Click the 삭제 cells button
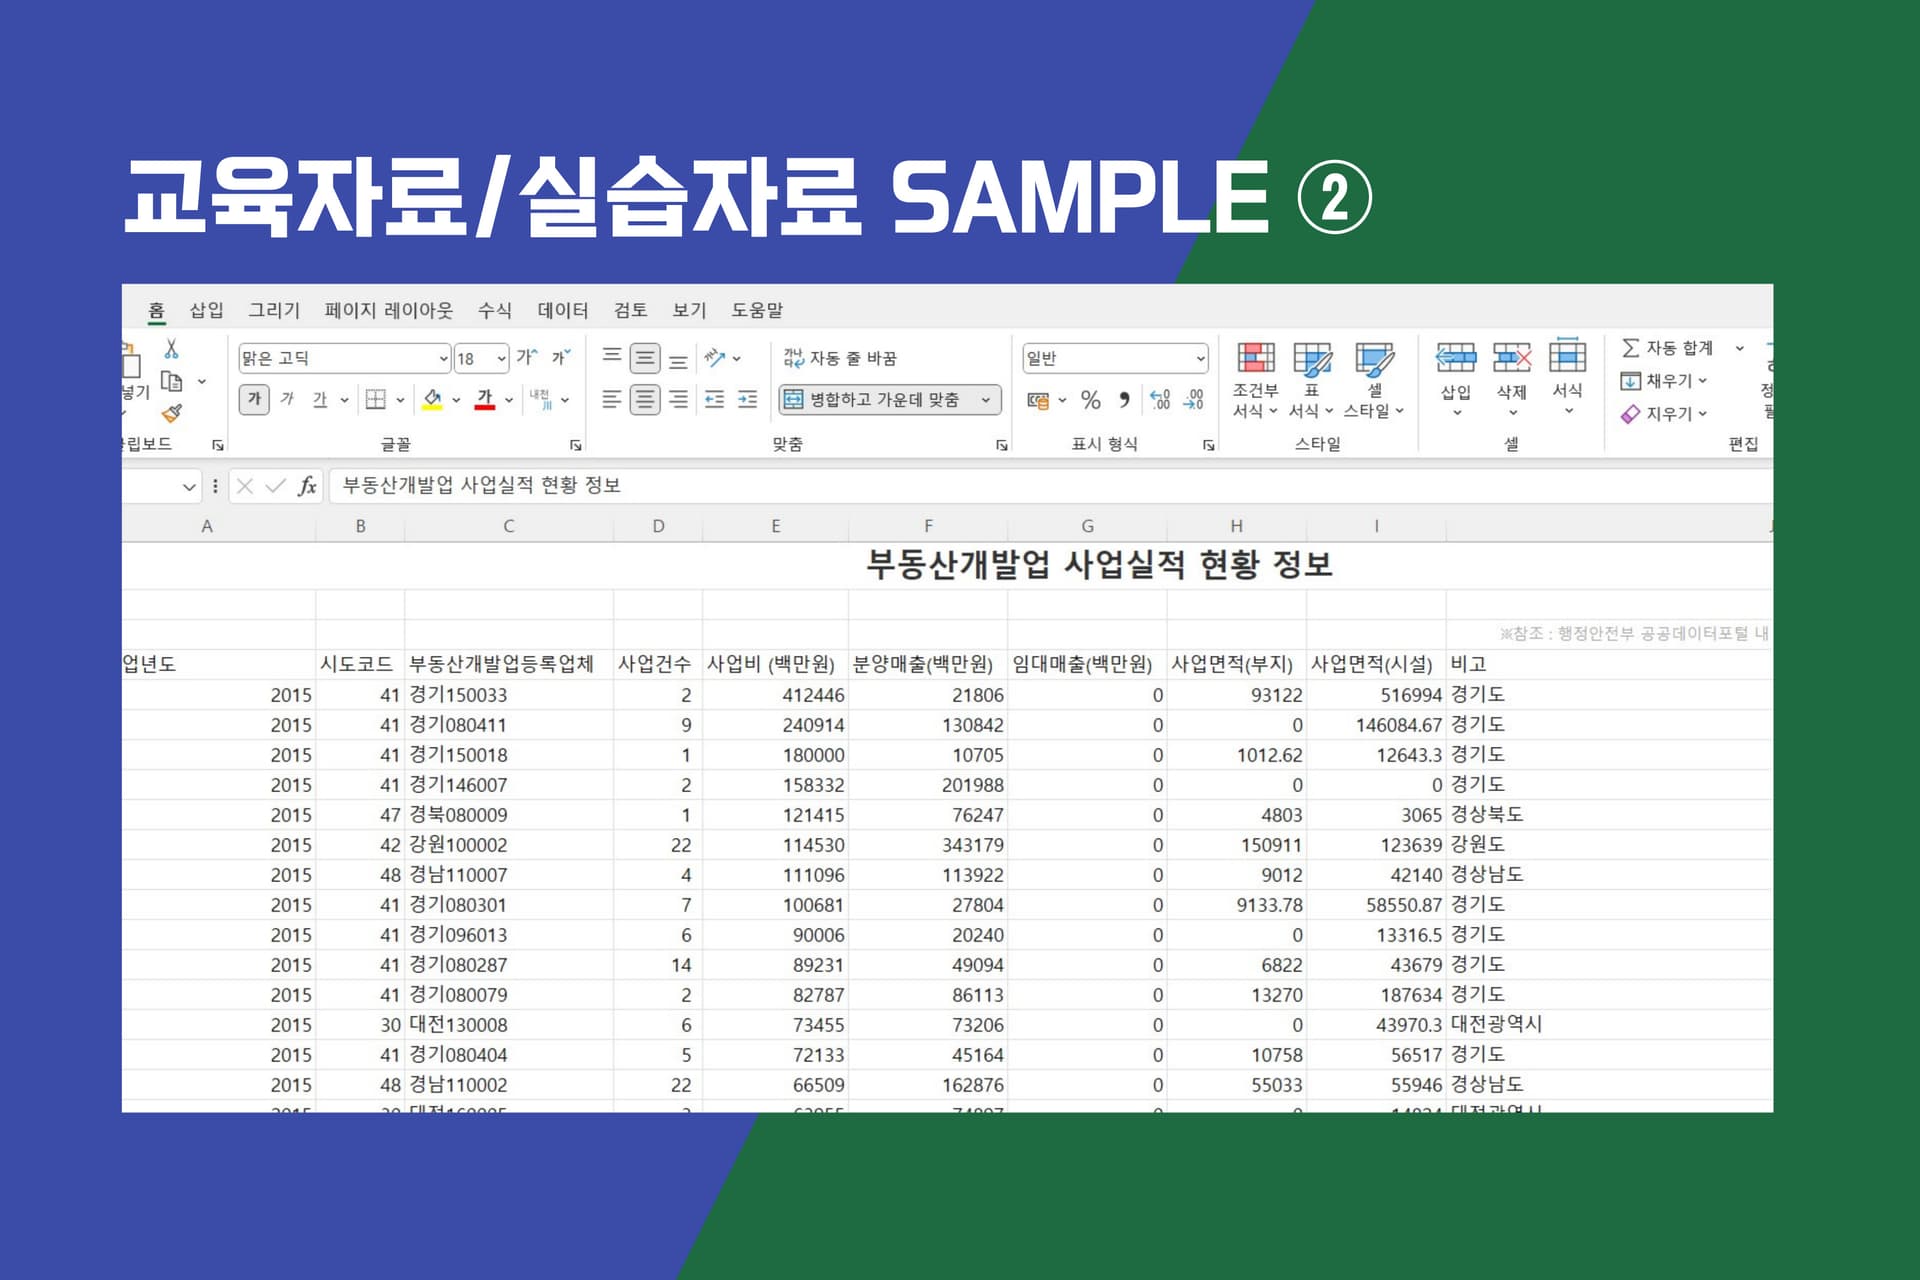Image resolution: width=1920 pixels, height=1280 pixels. 1512,380
